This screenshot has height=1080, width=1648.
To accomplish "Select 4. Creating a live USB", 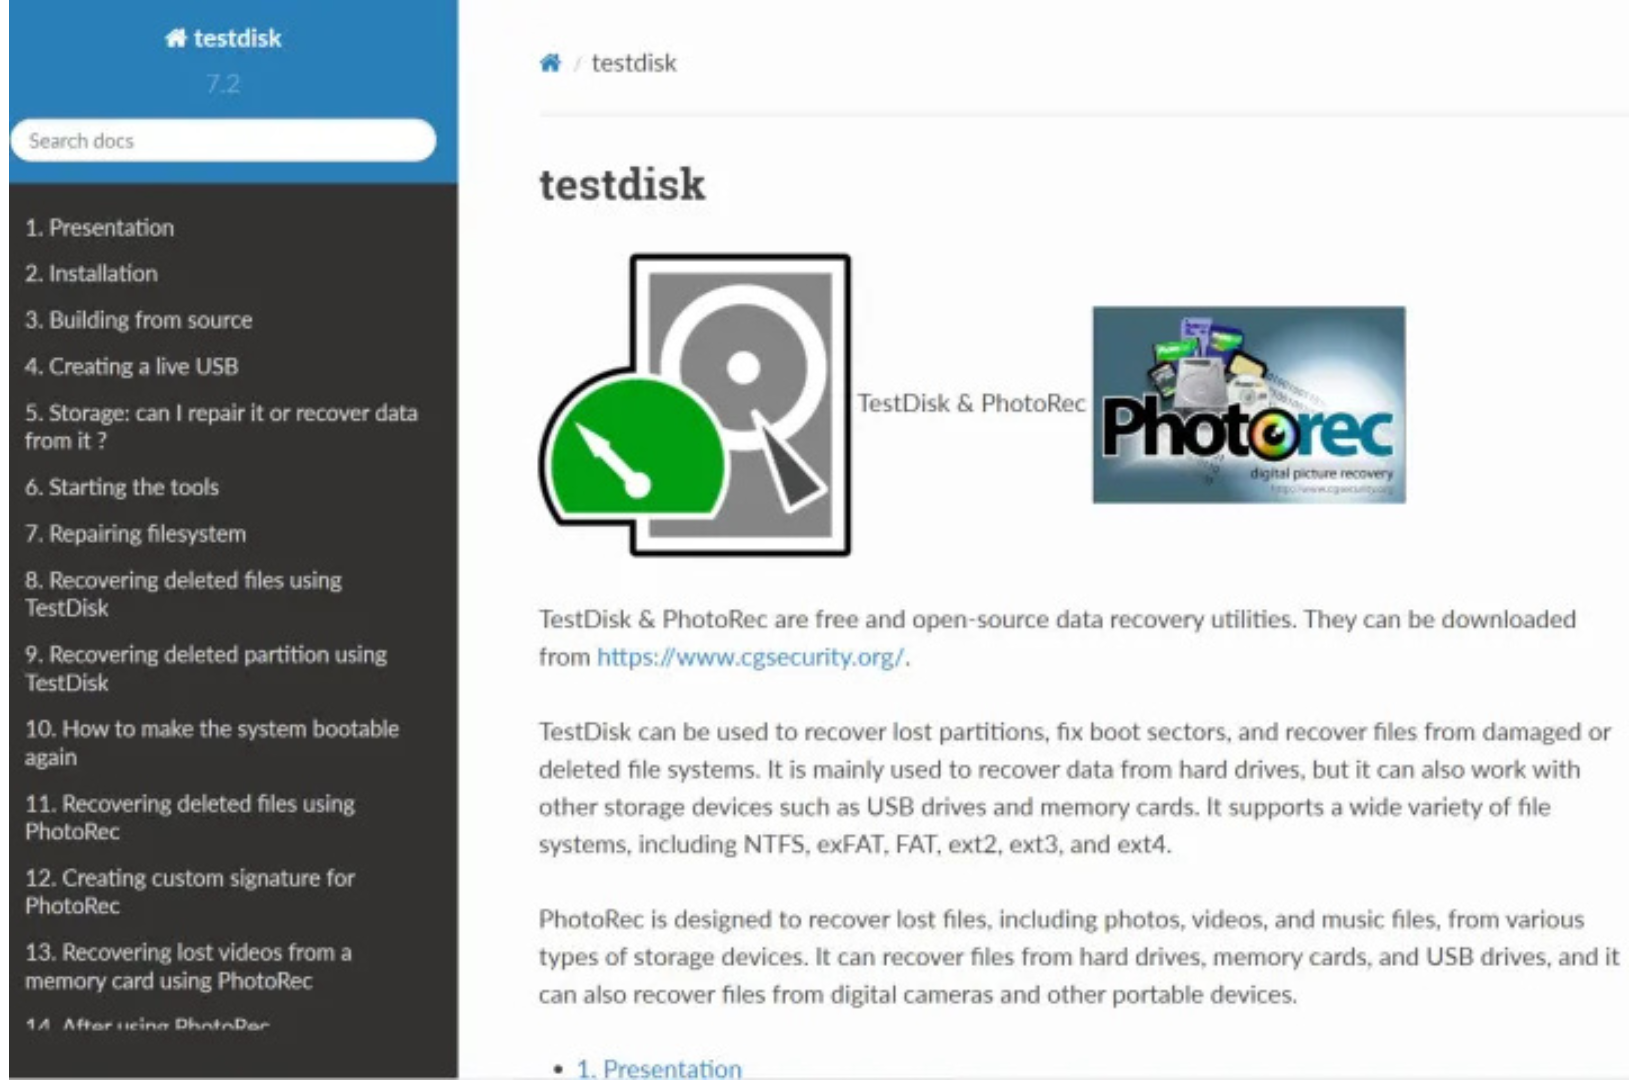I will pyautogui.click(x=132, y=367).
